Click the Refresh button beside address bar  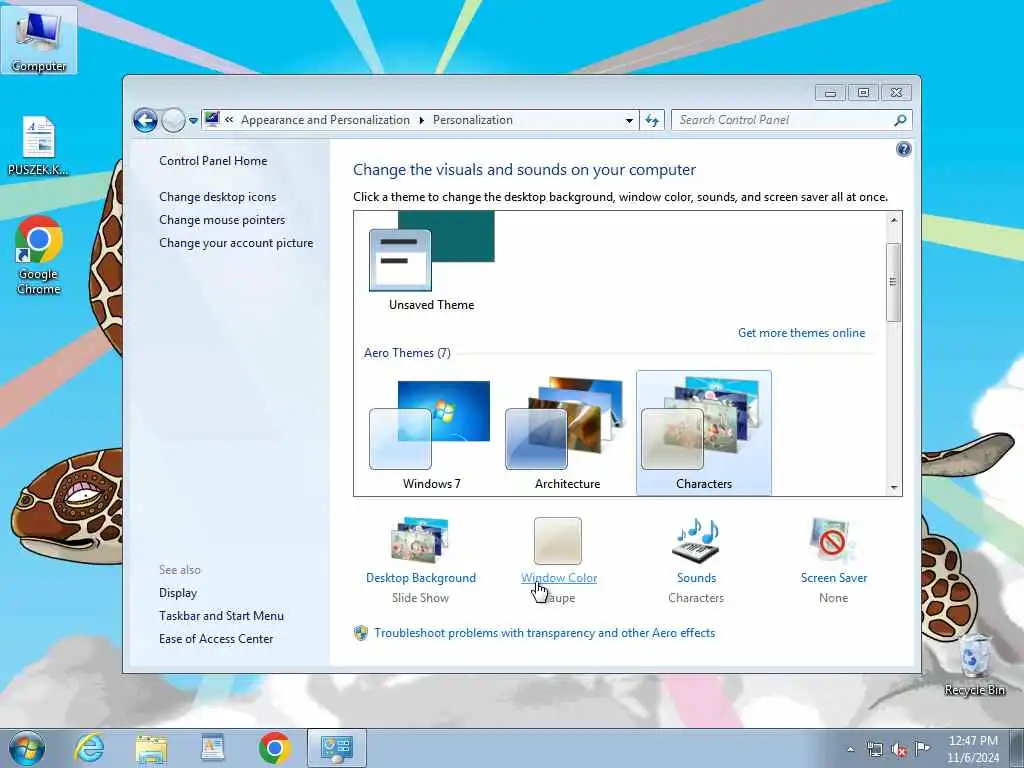pyautogui.click(x=652, y=120)
